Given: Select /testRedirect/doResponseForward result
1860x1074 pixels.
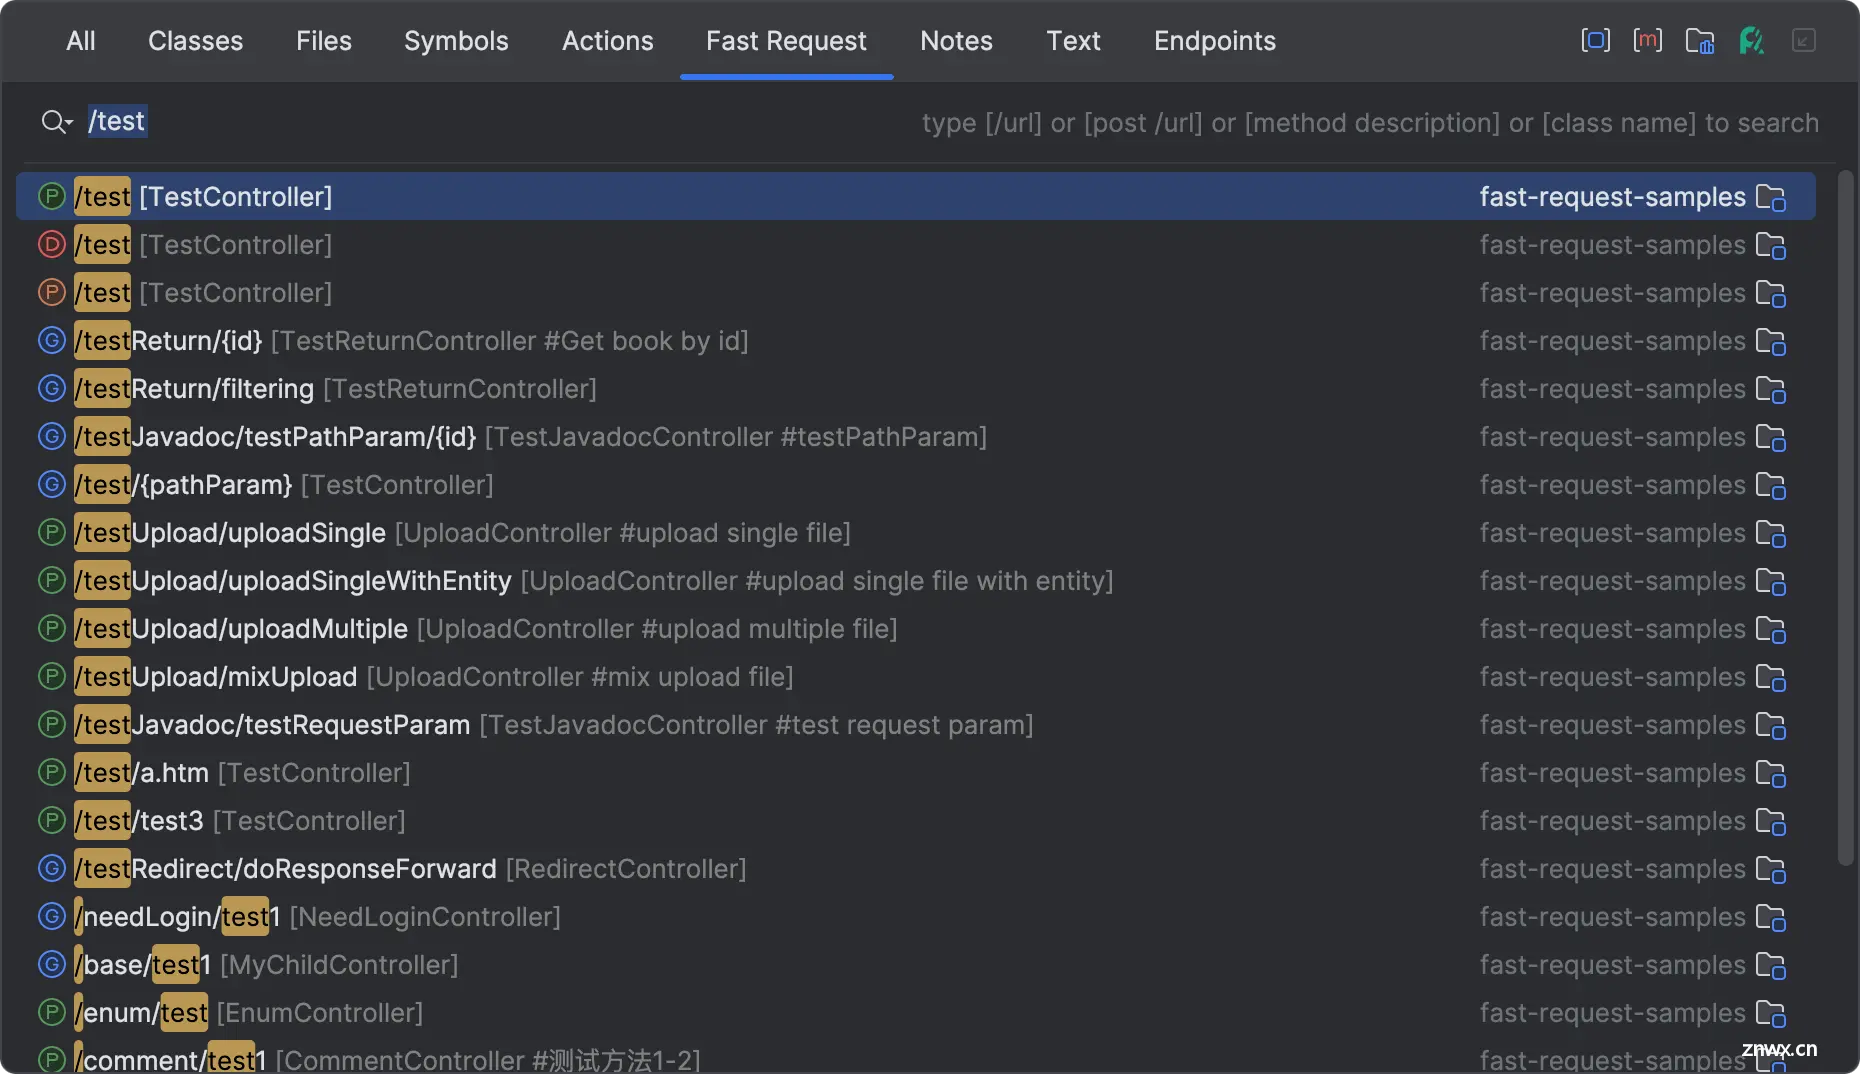Looking at the screenshot, I should point(916,868).
